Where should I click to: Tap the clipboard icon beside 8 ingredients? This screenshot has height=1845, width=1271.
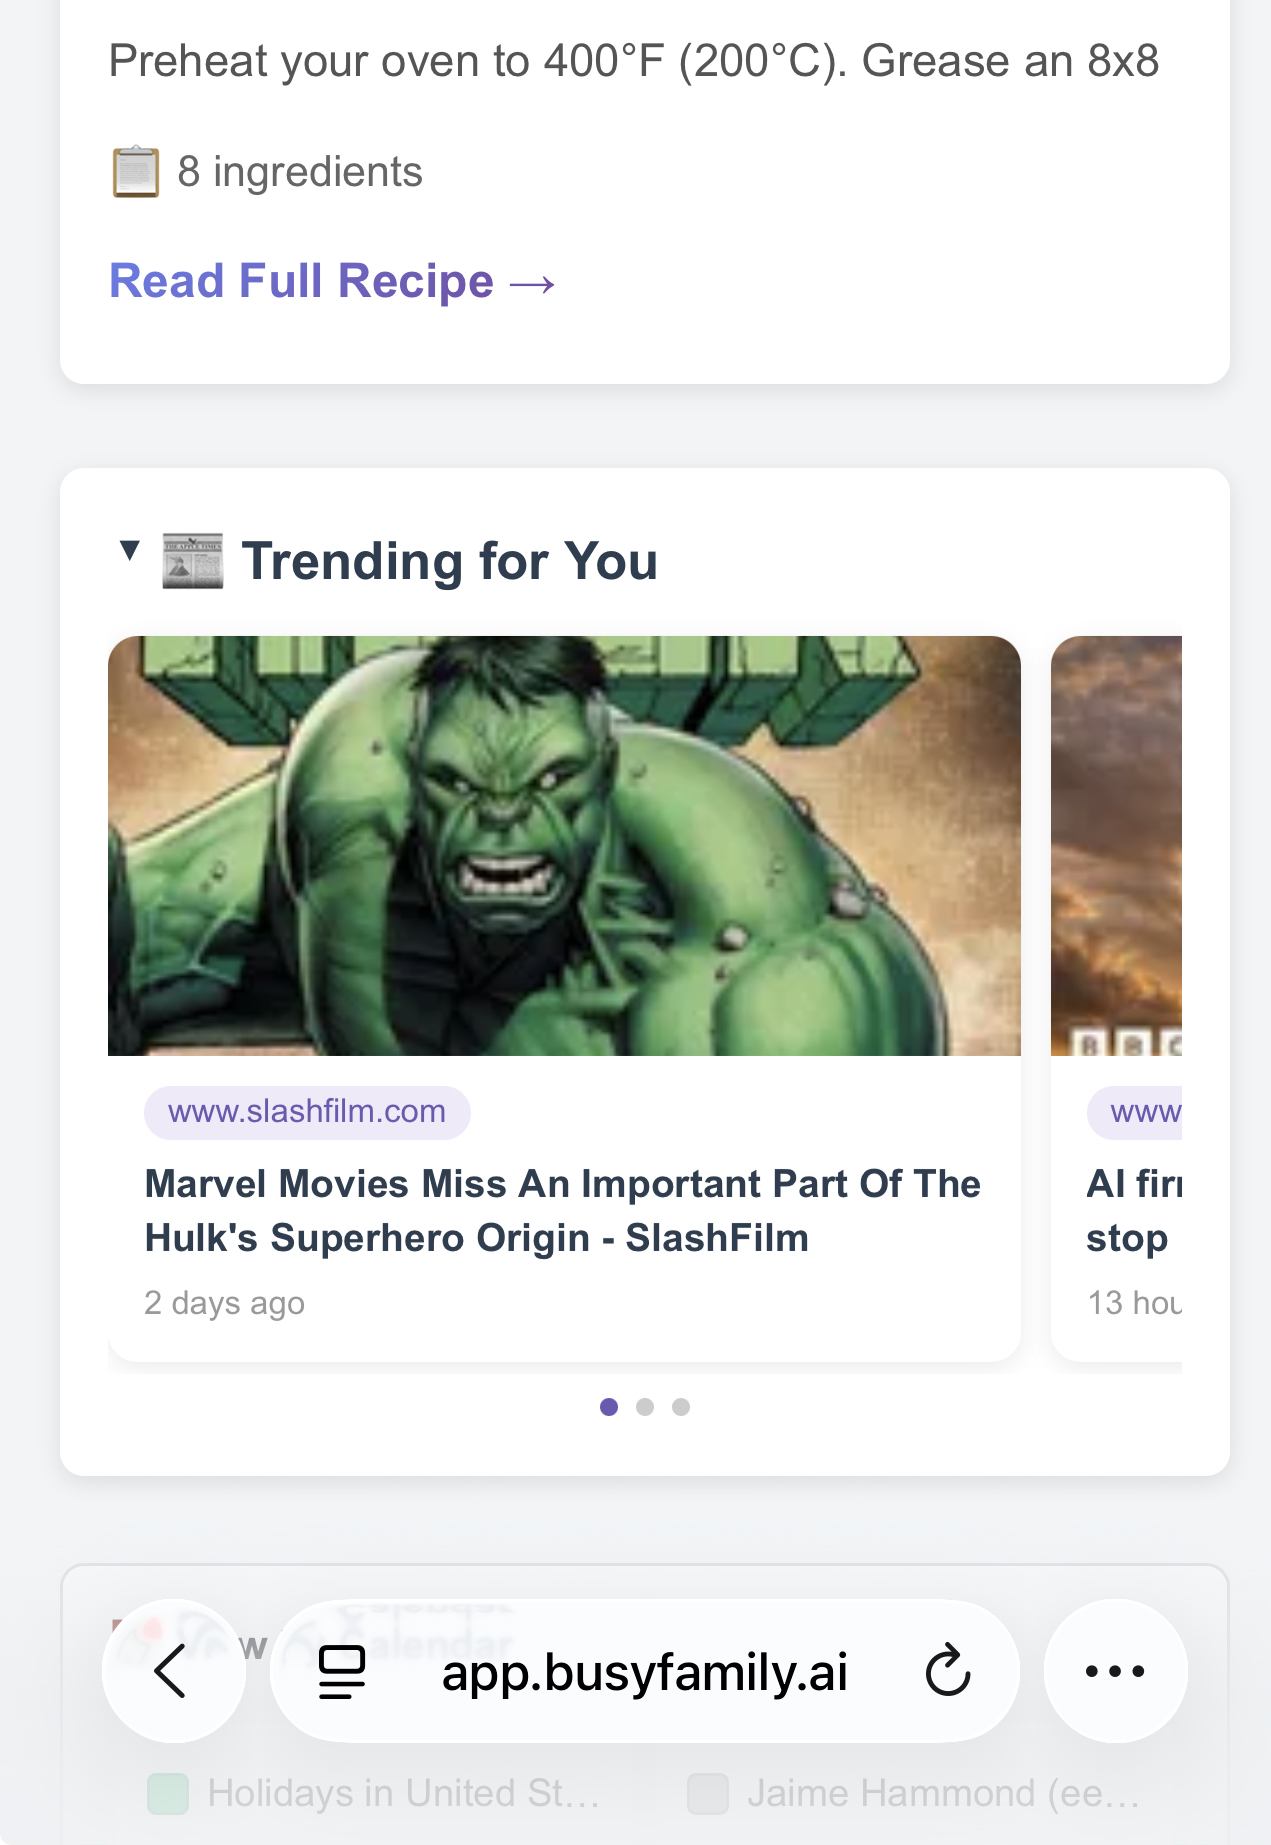click(135, 171)
